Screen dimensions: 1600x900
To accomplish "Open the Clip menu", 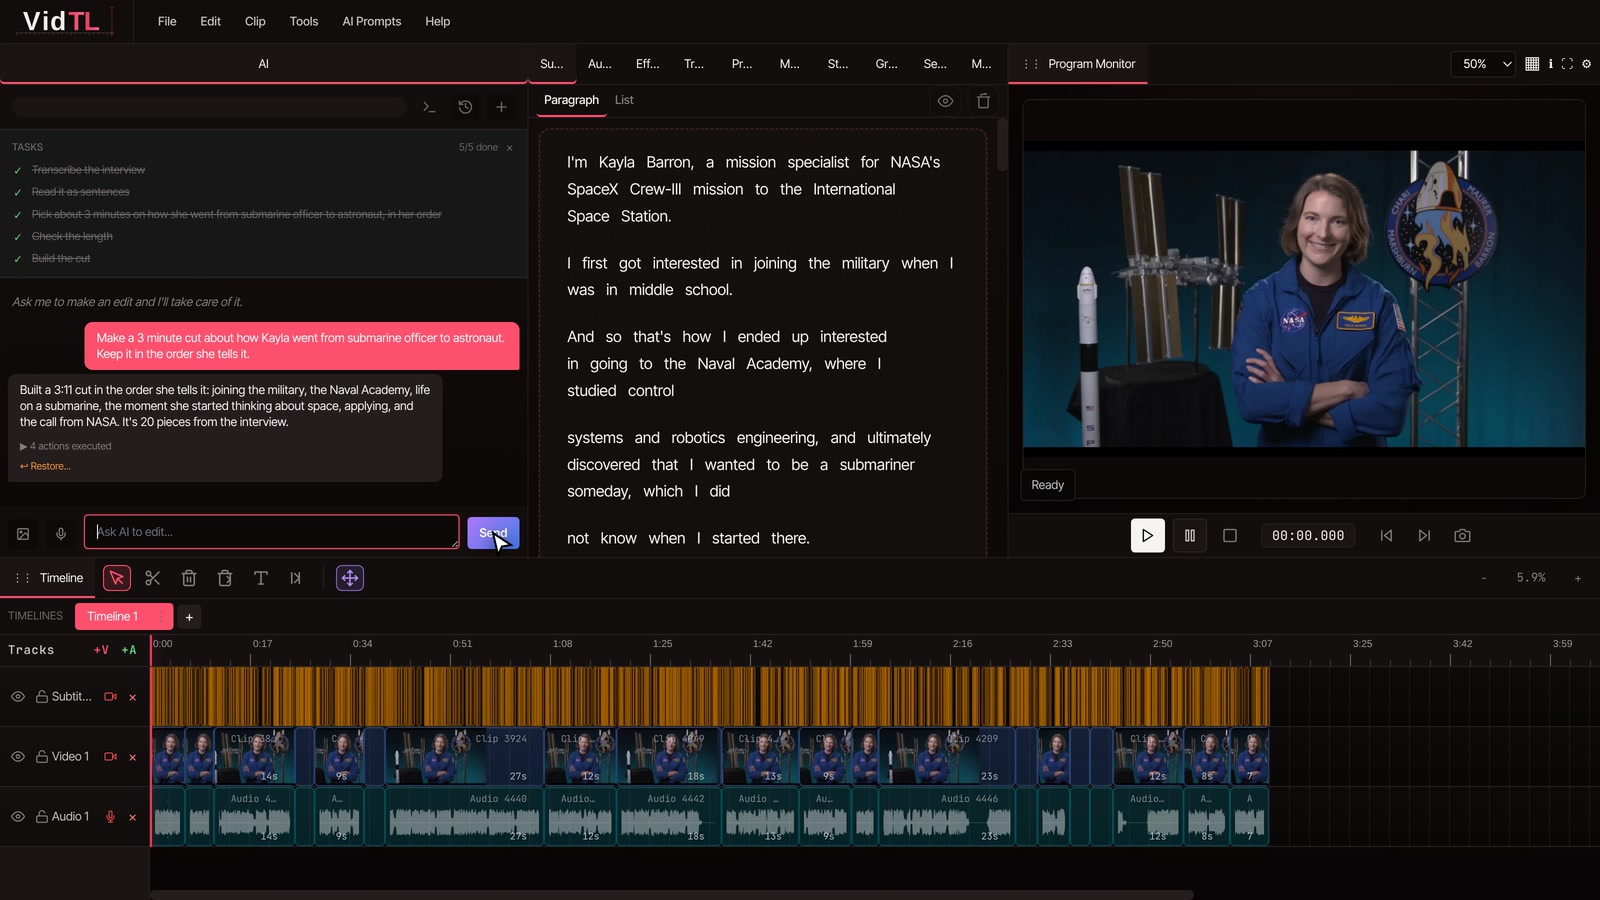I will [255, 21].
